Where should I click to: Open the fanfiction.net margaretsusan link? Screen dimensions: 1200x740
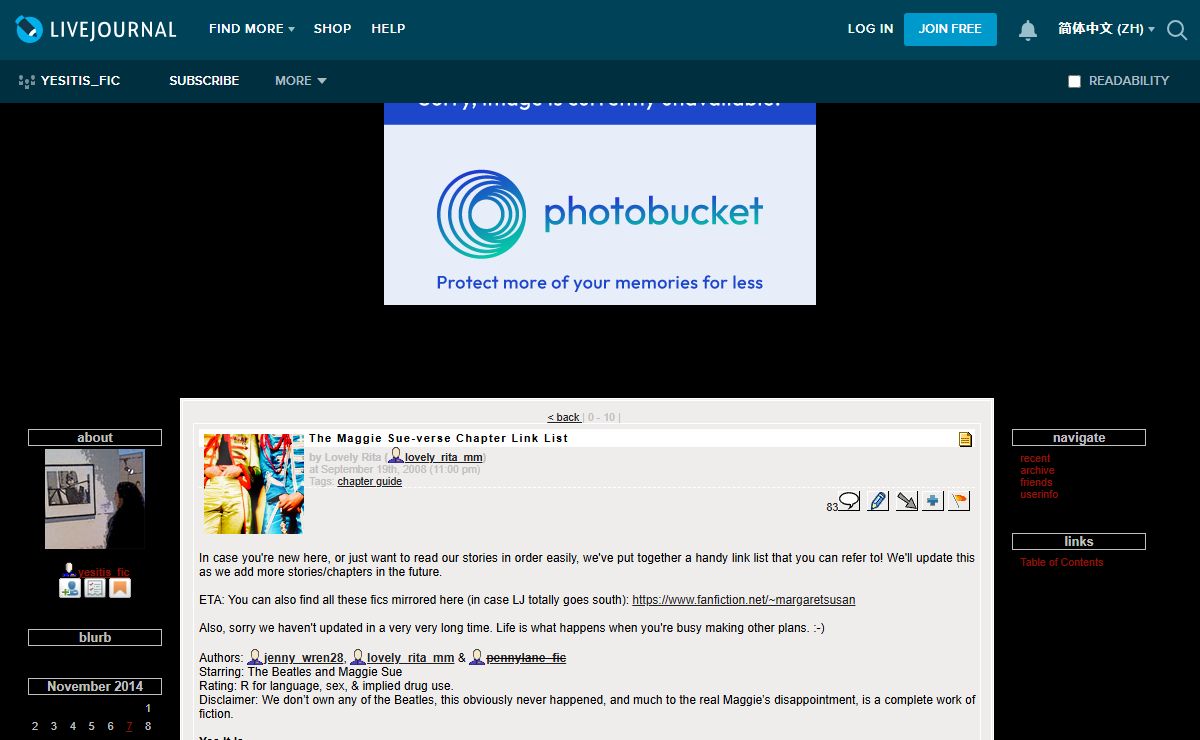point(743,600)
